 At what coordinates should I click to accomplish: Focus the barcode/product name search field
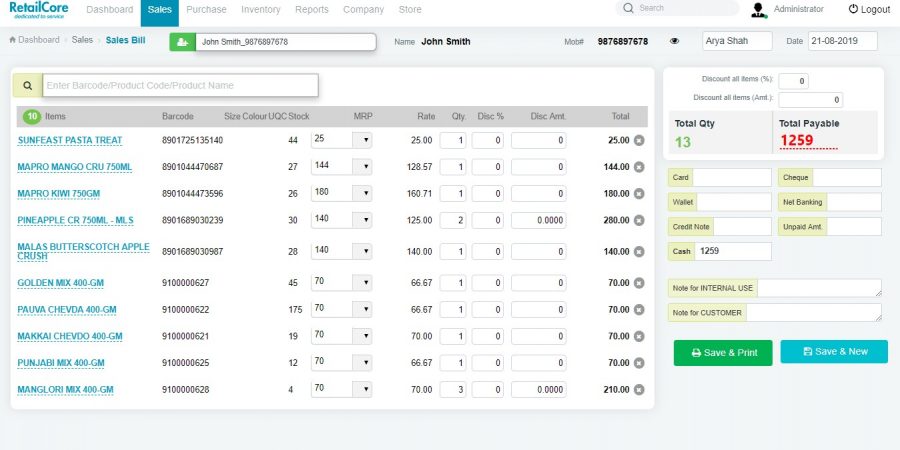tap(180, 86)
